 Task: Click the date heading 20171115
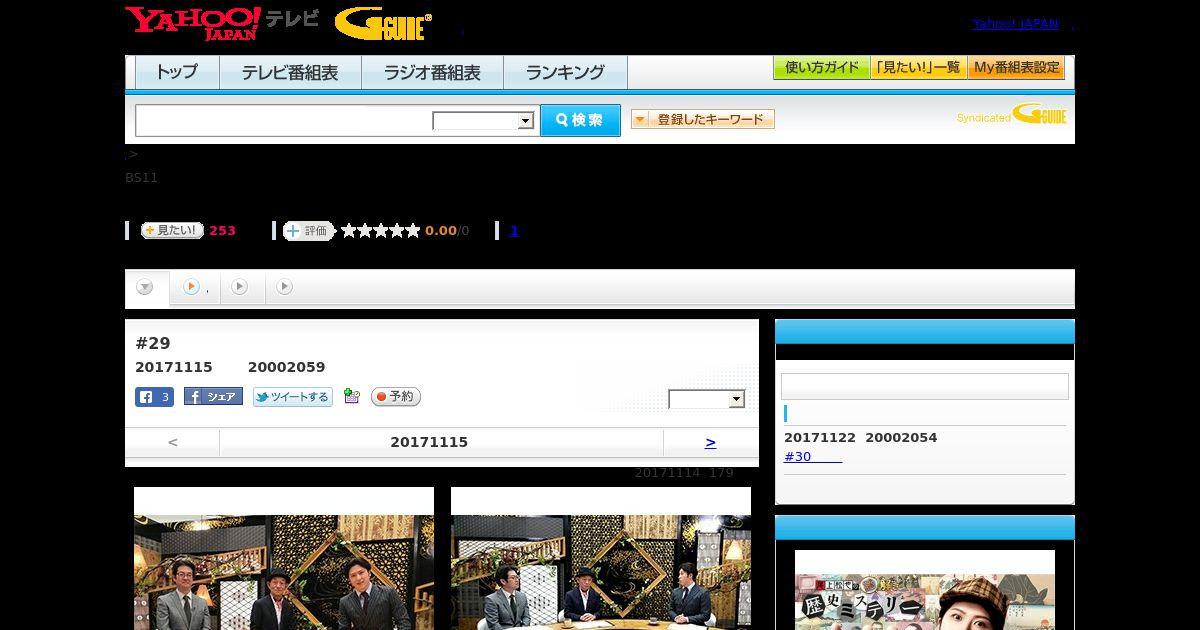point(429,442)
